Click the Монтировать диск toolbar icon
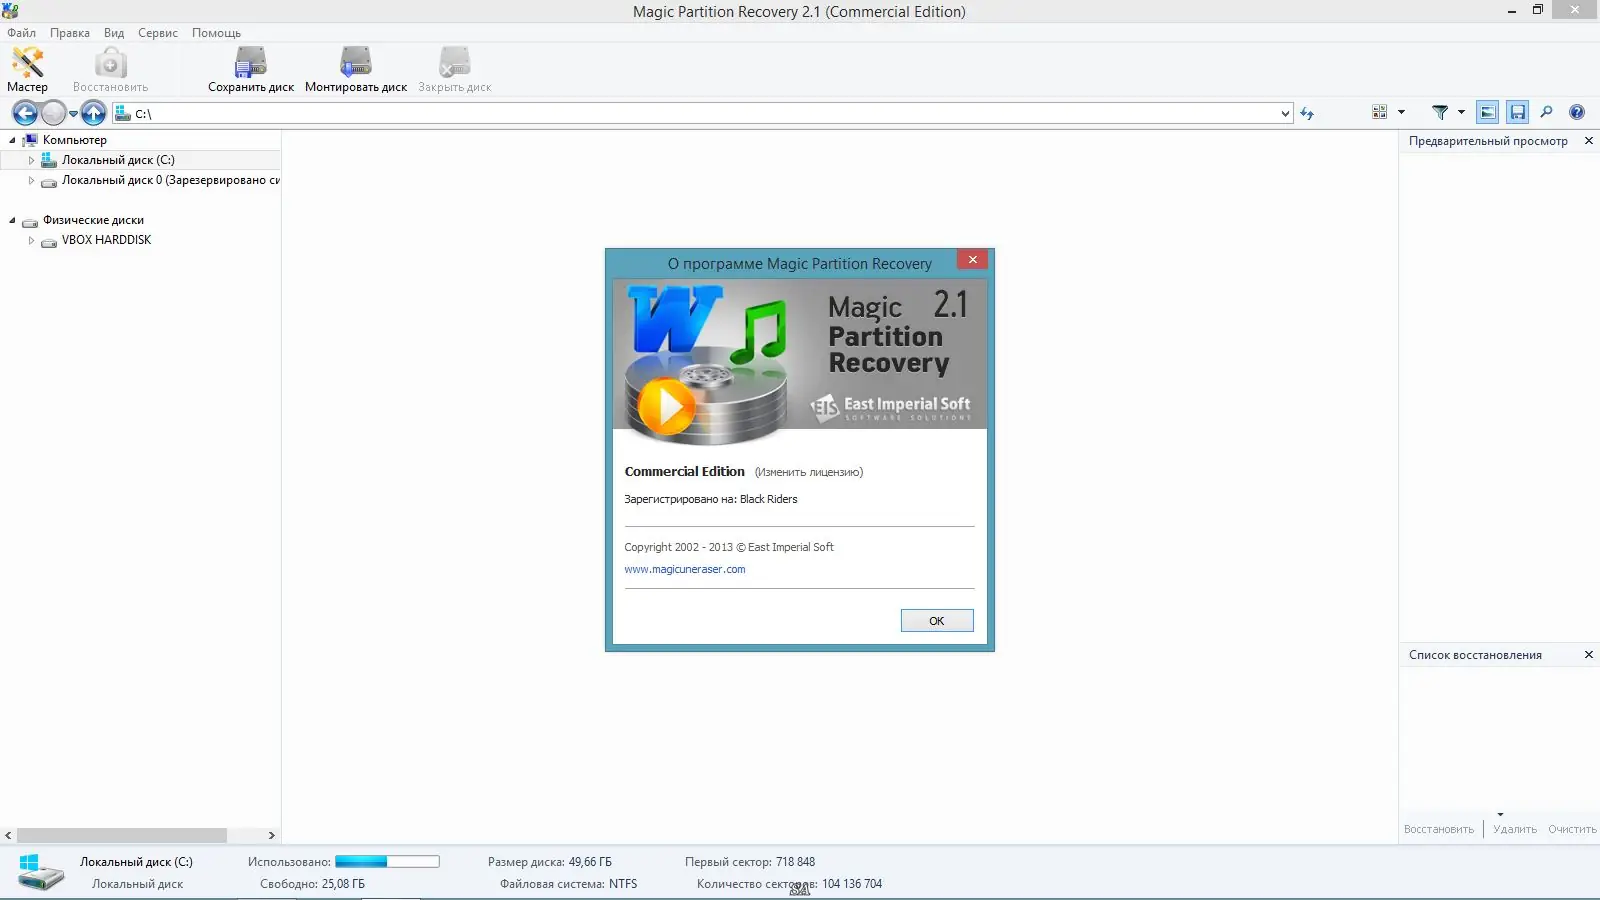Screen dimensions: 1600x900 [x=355, y=62]
